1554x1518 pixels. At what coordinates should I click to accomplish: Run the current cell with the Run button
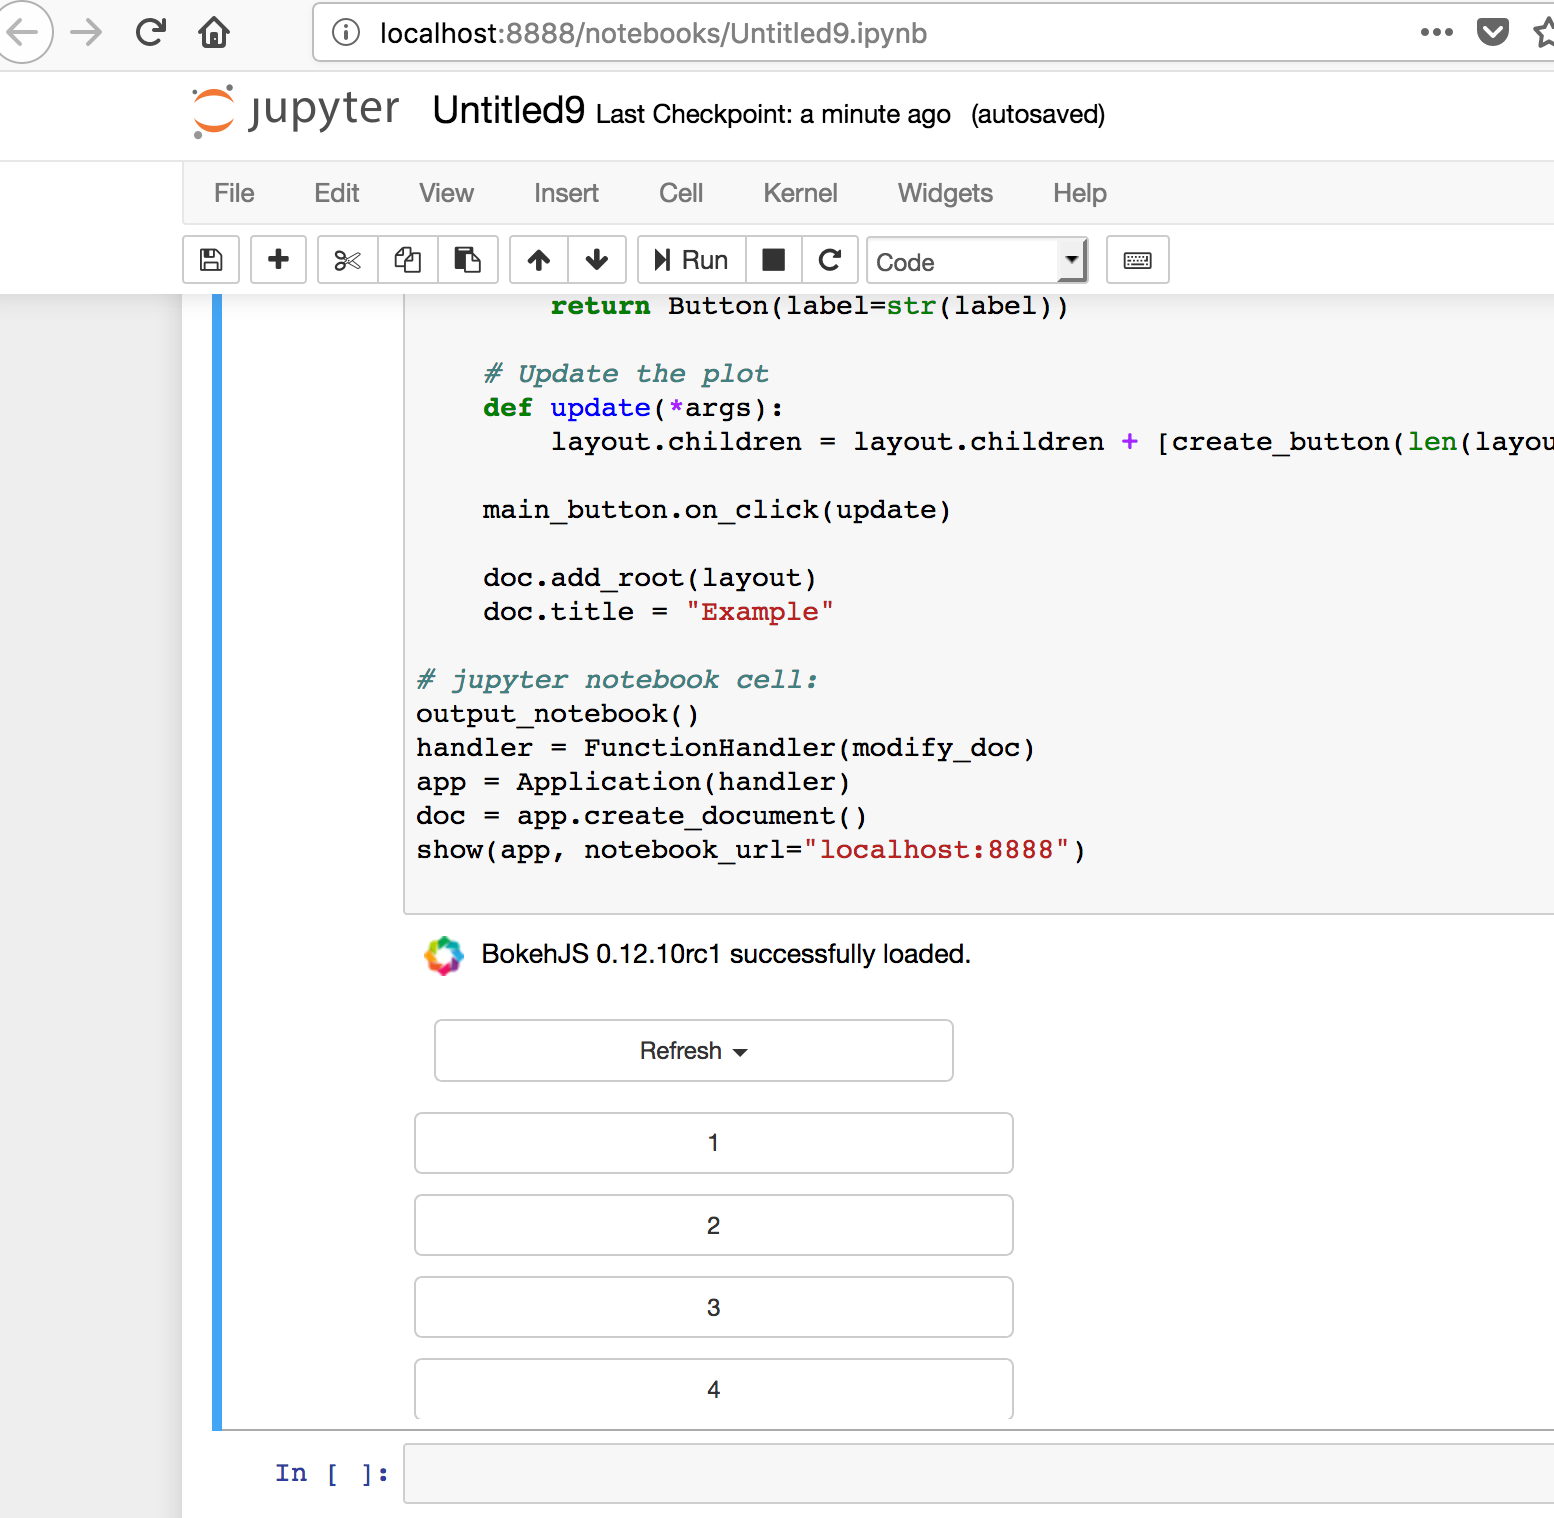[690, 260]
